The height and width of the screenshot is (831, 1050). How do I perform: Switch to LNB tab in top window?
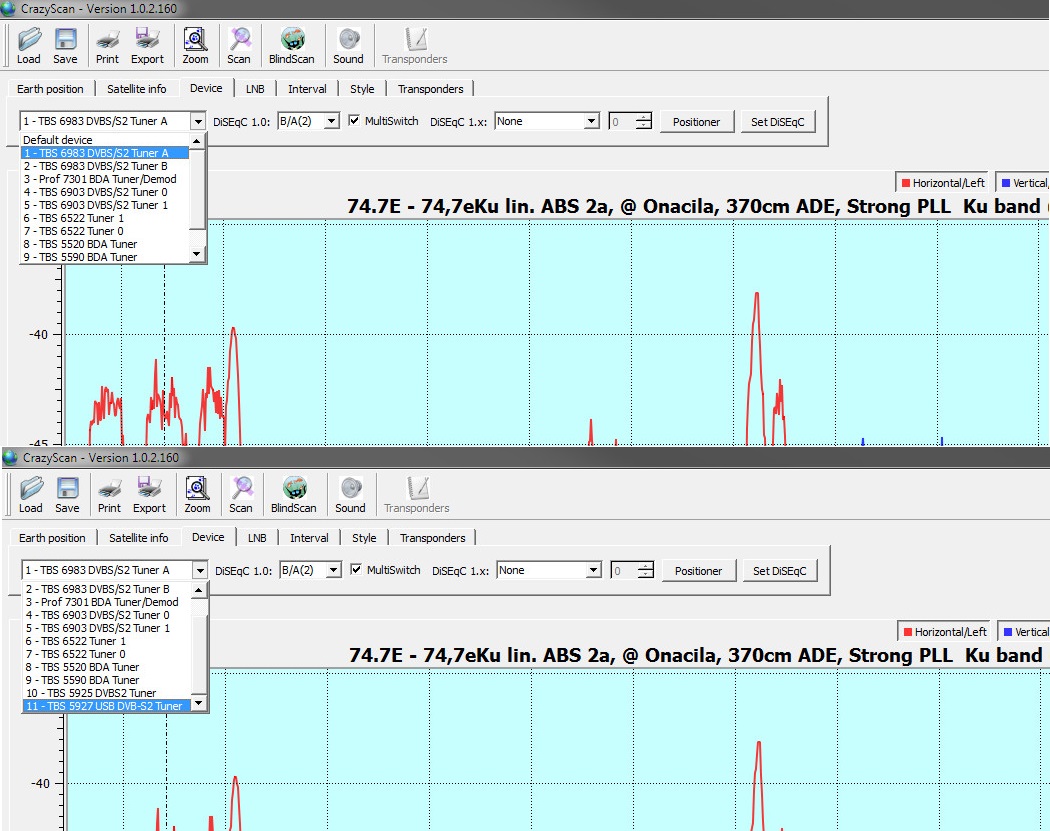[x=254, y=89]
